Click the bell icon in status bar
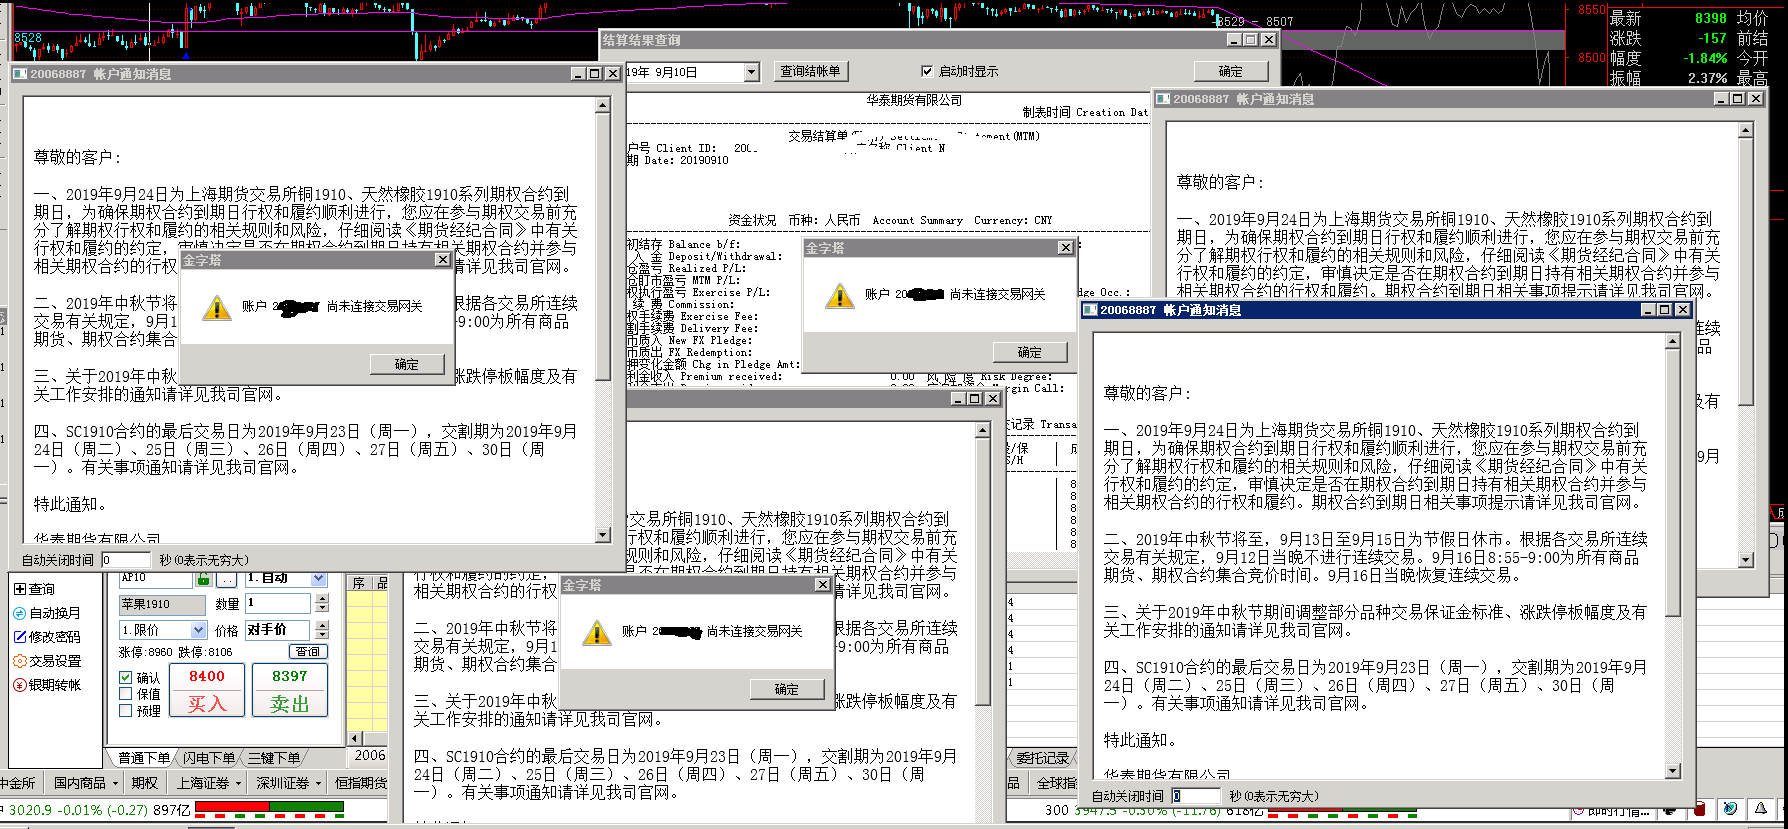This screenshot has width=1788, height=829. tap(1761, 808)
